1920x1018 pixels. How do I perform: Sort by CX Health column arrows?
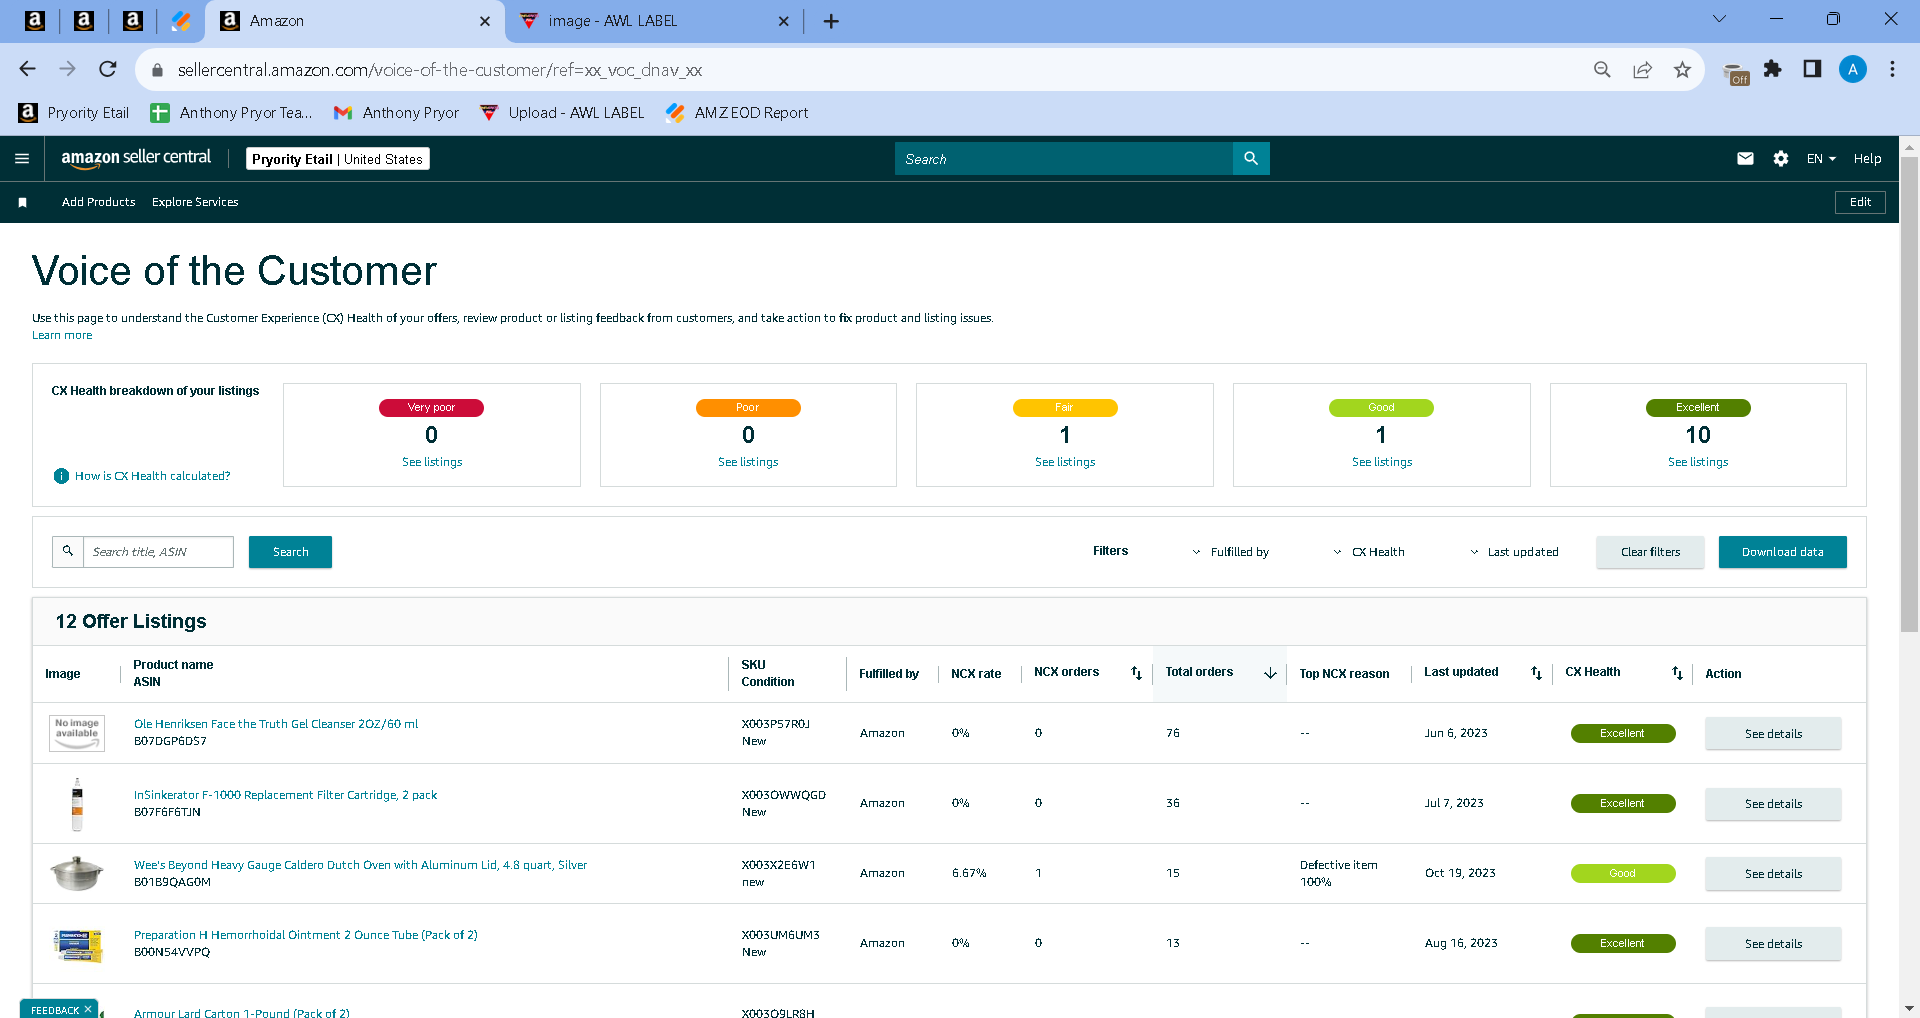click(x=1677, y=673)
